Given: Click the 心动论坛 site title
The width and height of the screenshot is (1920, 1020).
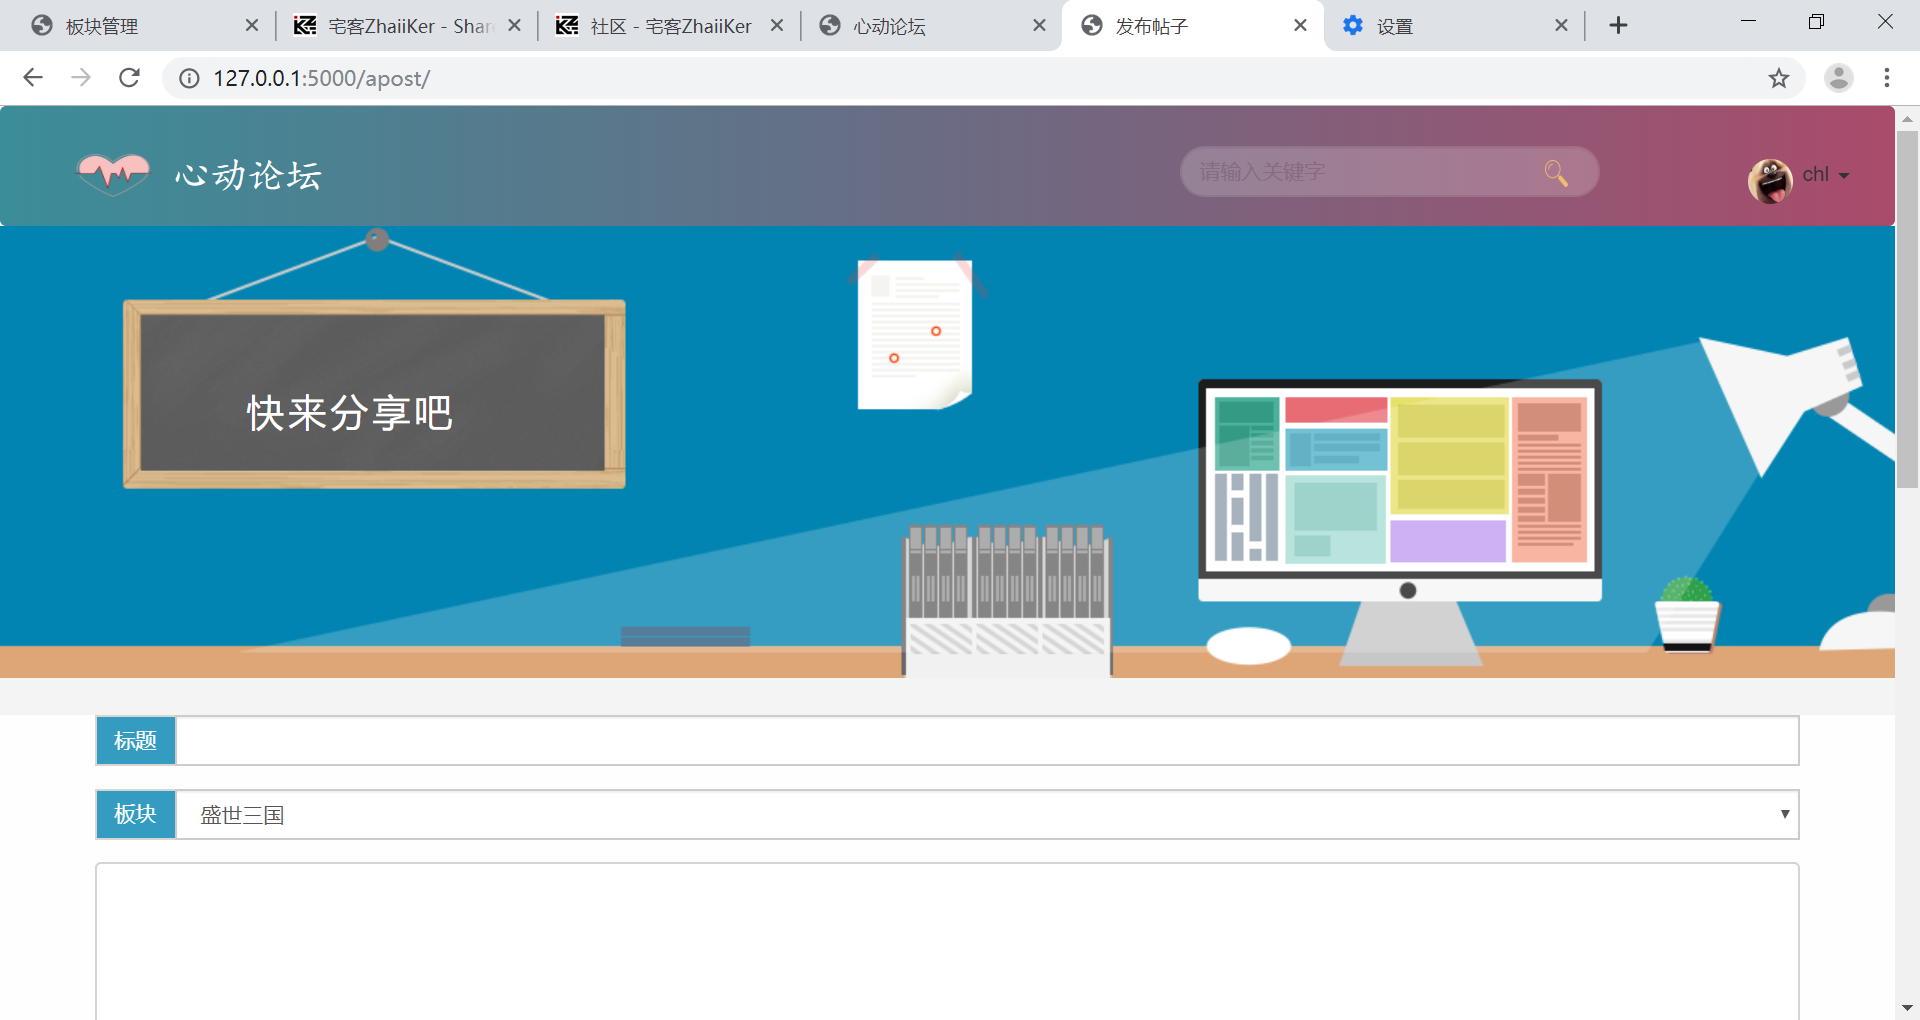Looking at the screenshot, I should [x=248, y=175].
